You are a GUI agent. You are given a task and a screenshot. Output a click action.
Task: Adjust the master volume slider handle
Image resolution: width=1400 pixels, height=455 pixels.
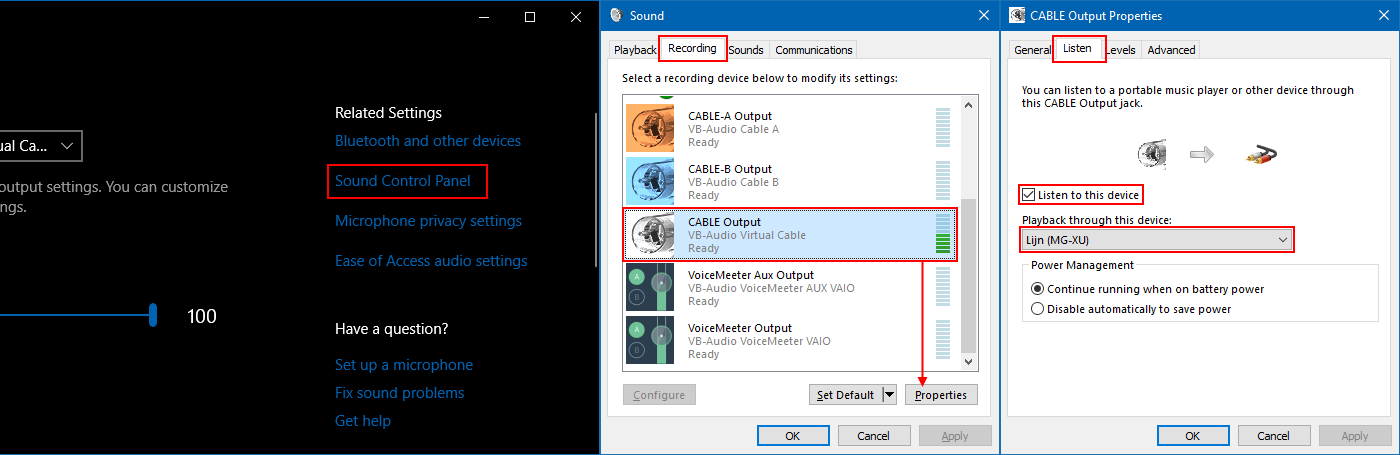click(153, 316)
